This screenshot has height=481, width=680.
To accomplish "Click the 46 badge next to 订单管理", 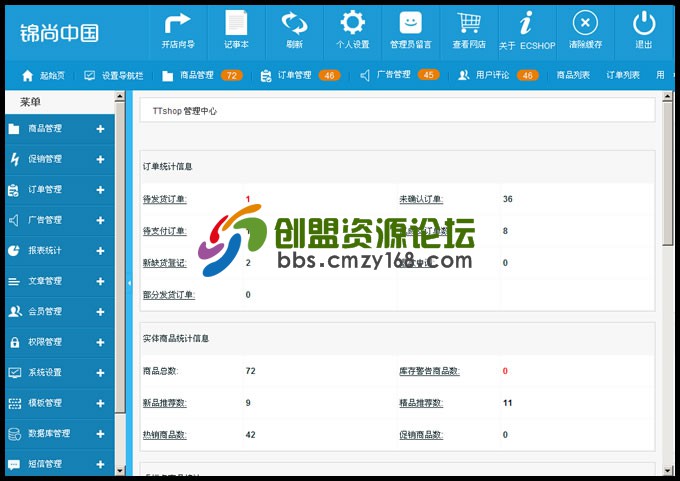I will (x=329, y=75).
